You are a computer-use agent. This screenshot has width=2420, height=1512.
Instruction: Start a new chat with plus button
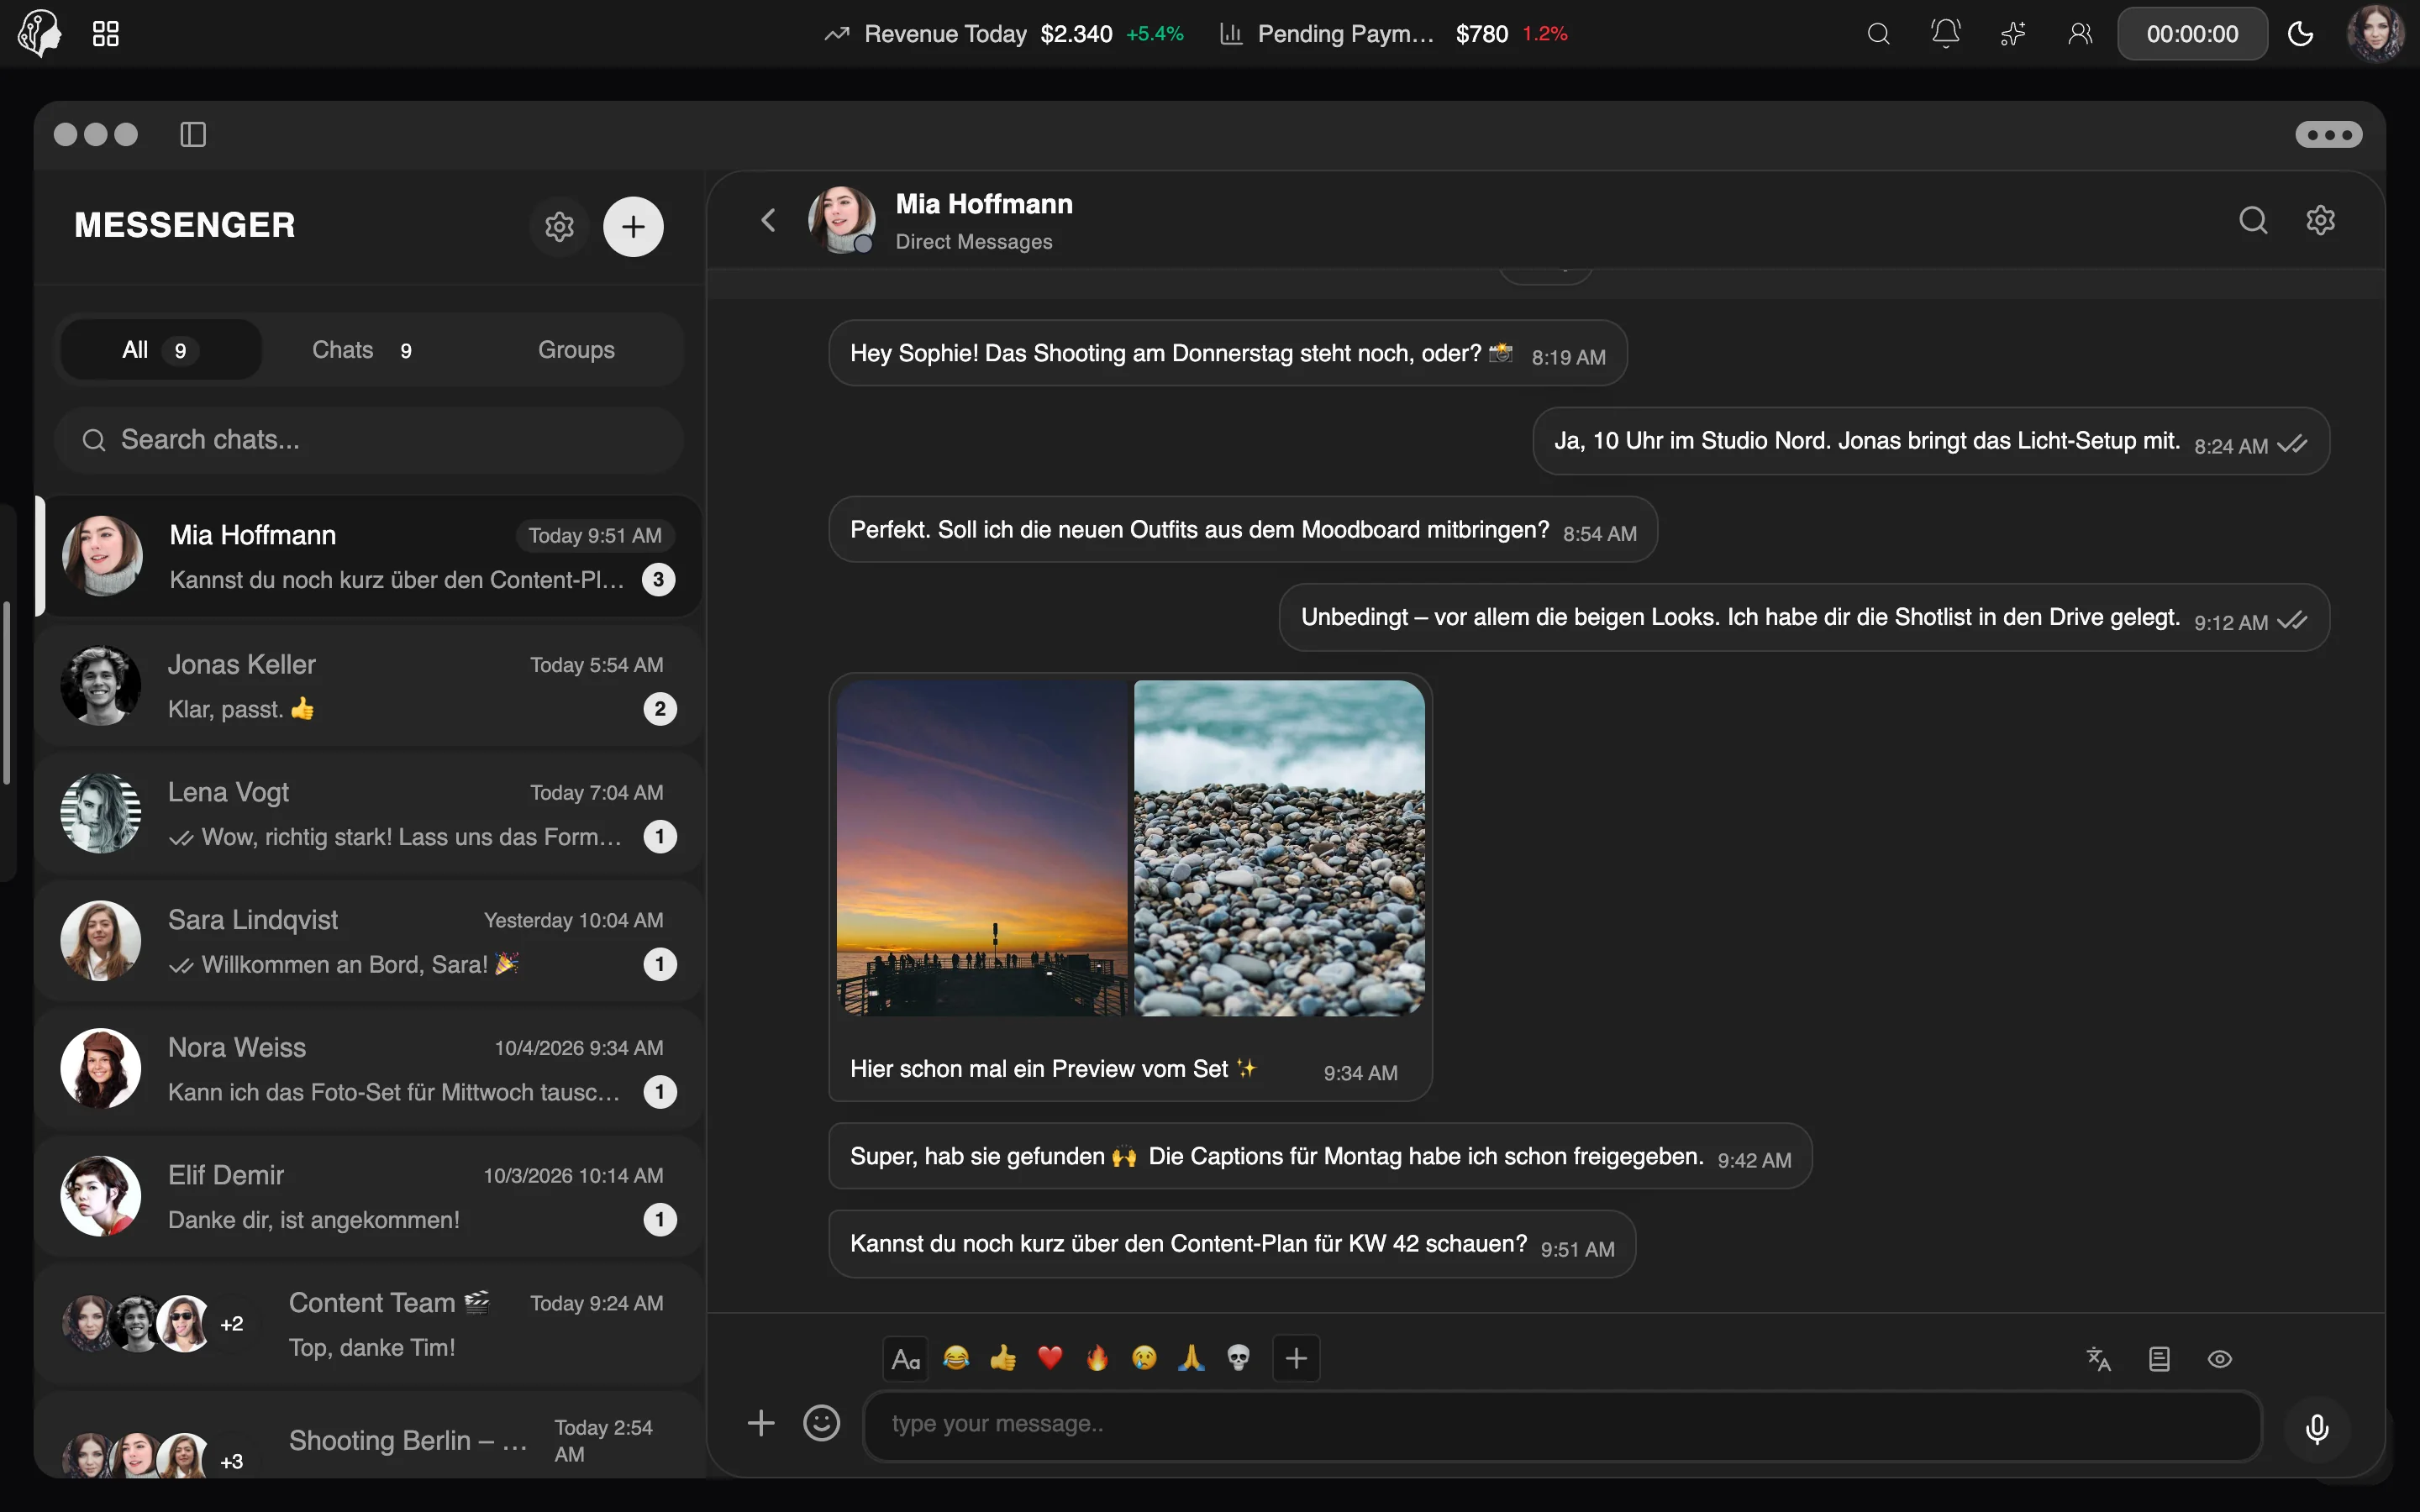click(x=633, y=227)
